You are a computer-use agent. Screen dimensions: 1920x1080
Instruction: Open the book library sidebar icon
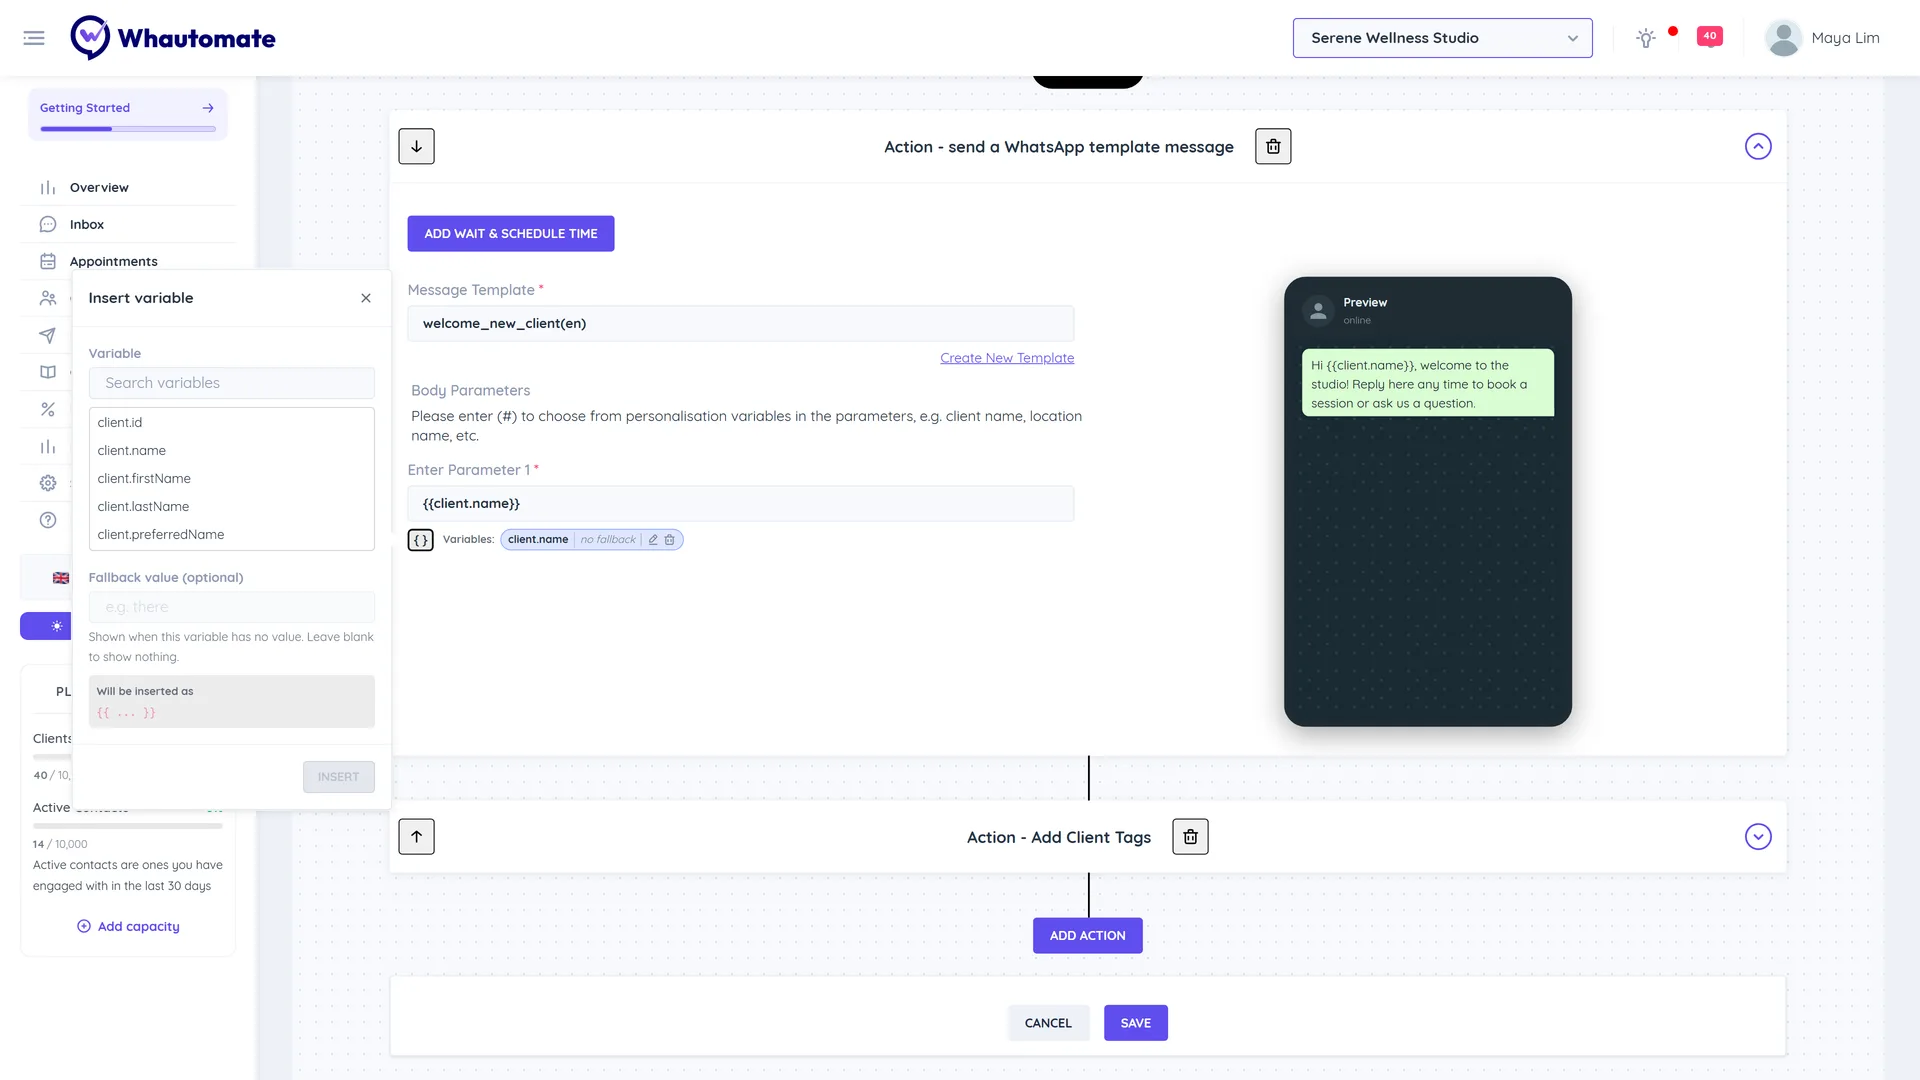(47, 372)
